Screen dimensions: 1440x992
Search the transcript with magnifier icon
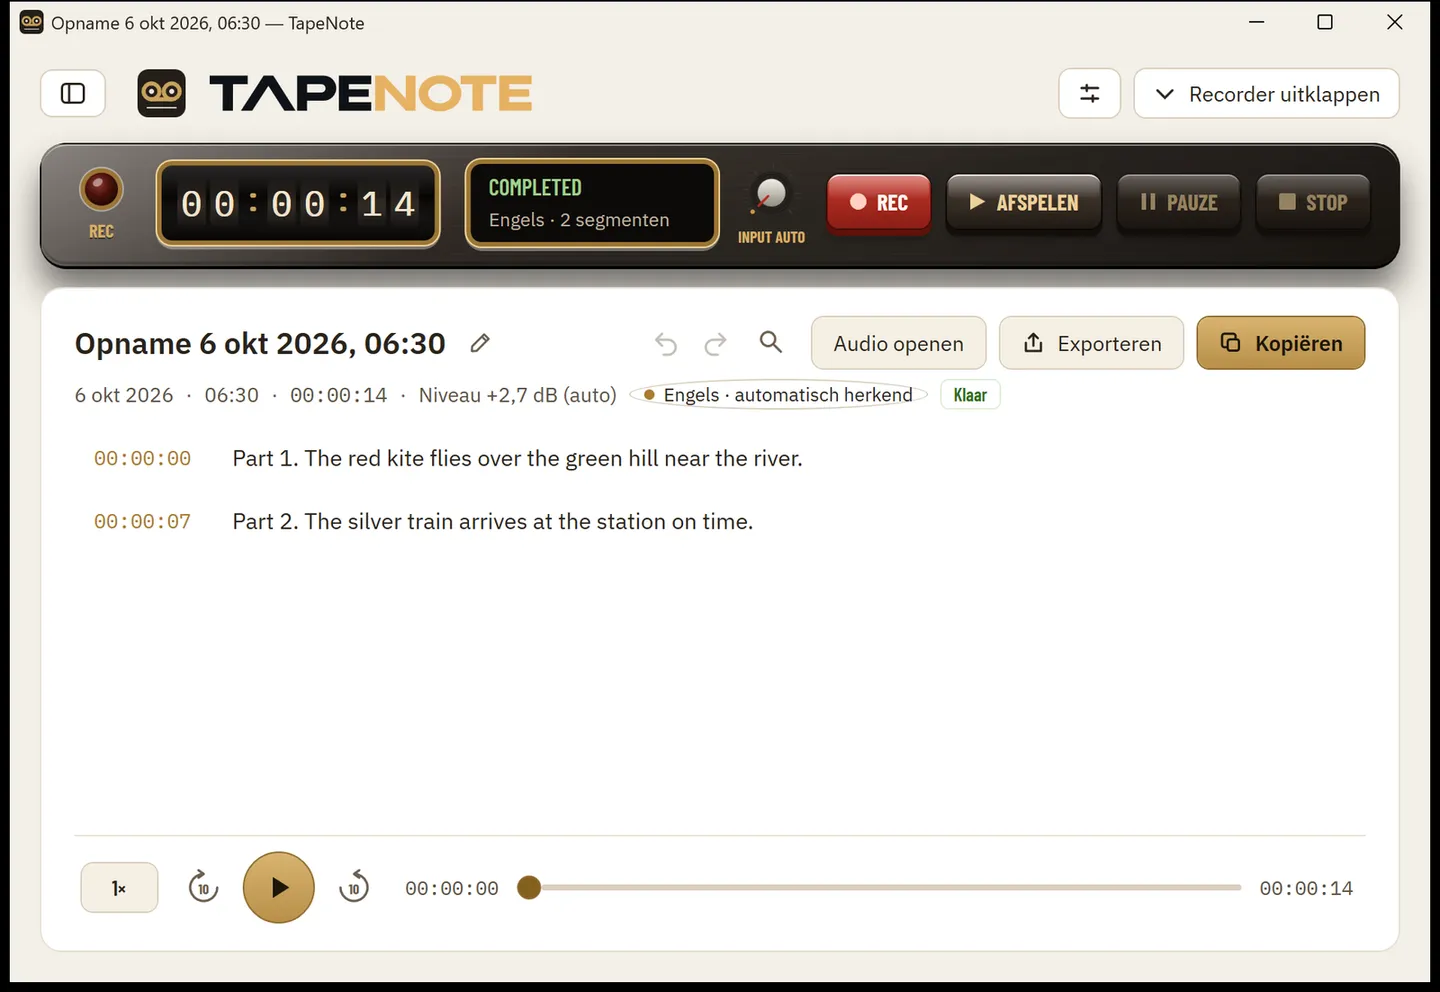[x=770, y=342]
